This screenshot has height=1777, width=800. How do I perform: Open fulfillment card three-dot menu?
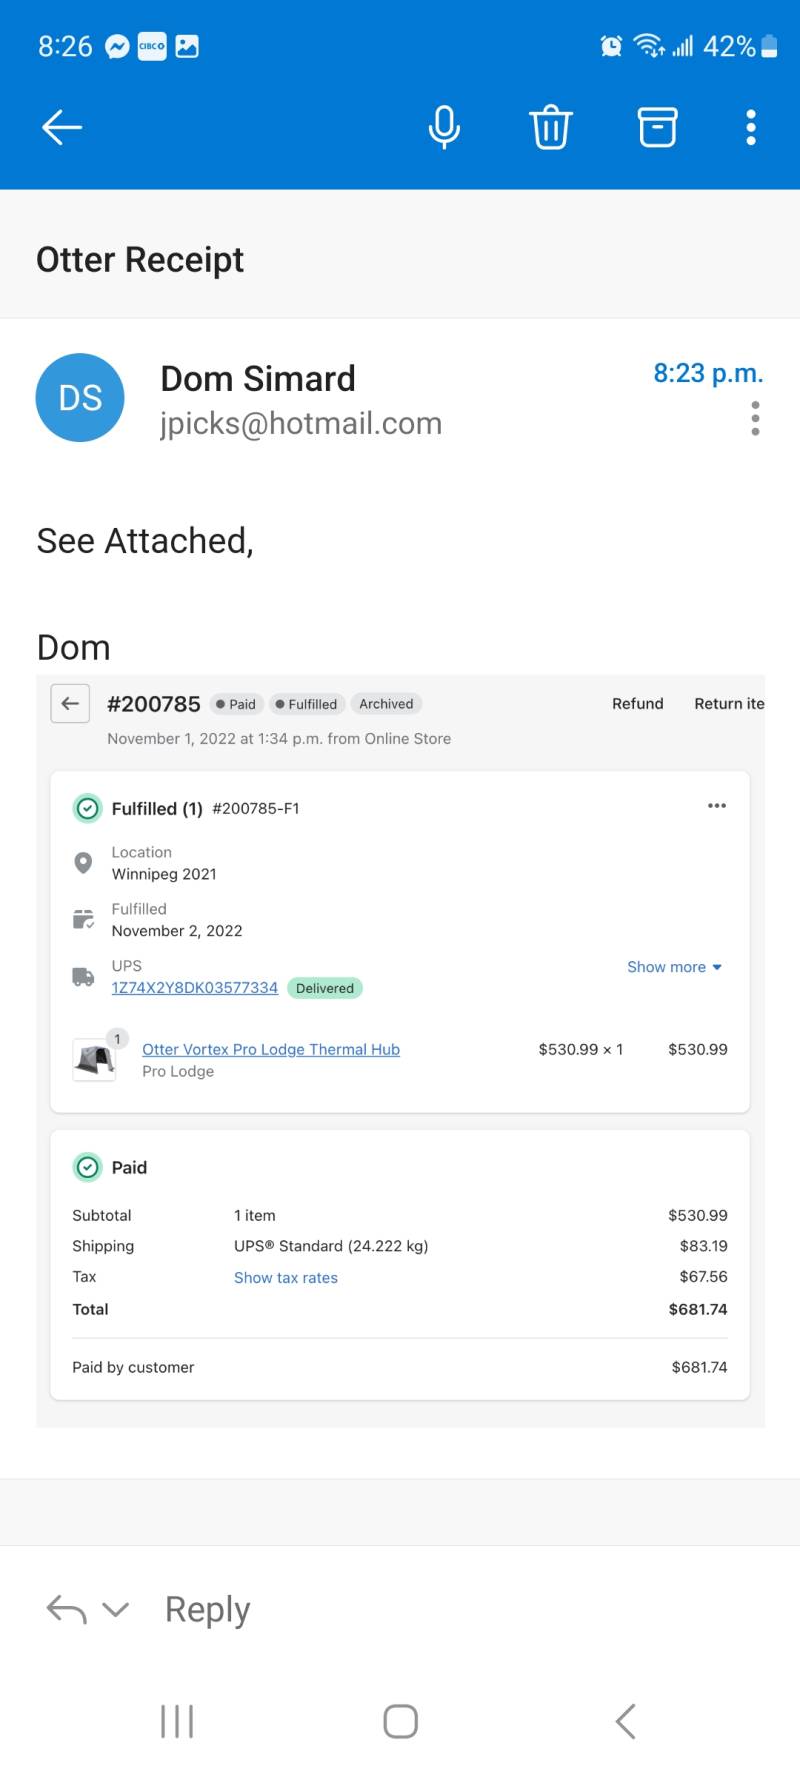(717, 805)
